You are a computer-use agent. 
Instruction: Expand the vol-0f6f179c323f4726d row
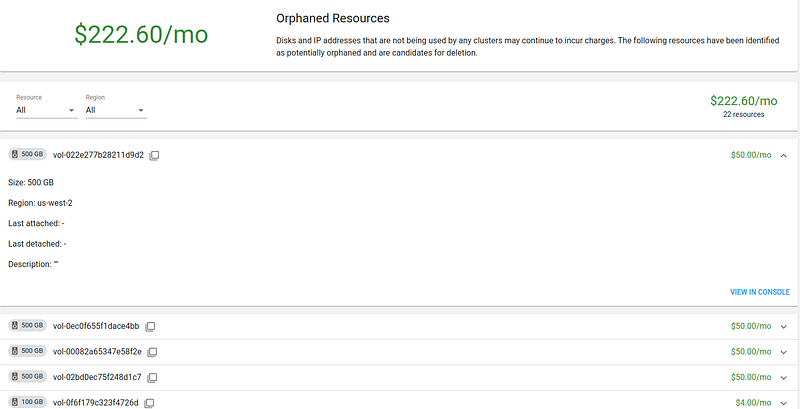click(x=784, y=403)
